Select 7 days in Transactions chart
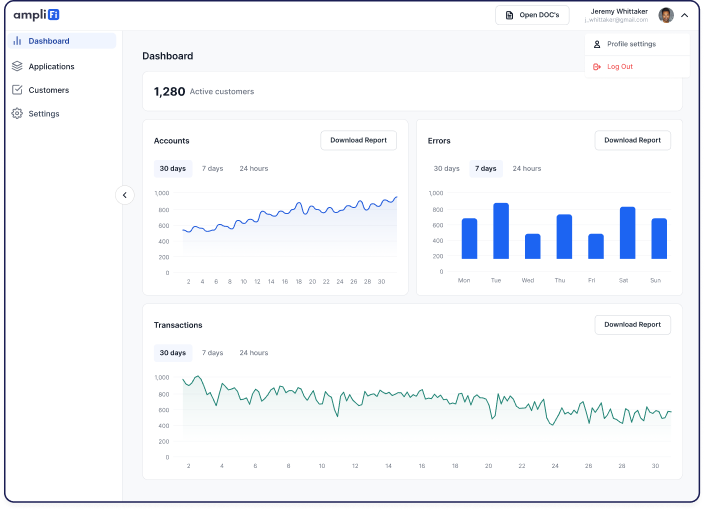 (212, 353)
